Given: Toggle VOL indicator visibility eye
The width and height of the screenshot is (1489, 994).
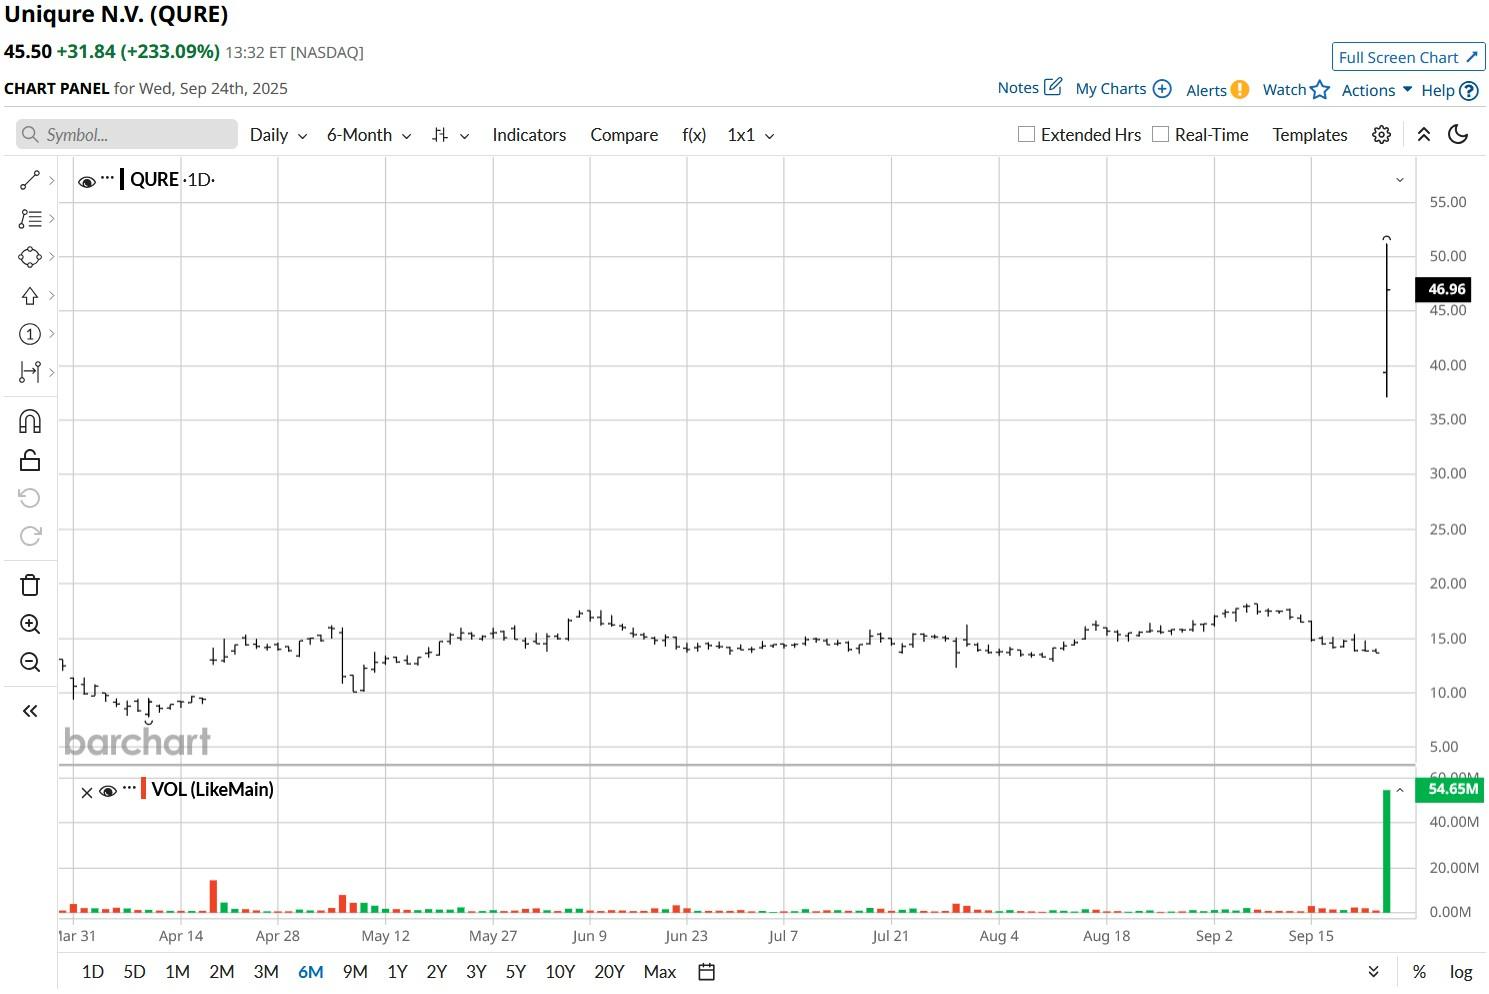Looking at the screenshot, I should 108,791.
